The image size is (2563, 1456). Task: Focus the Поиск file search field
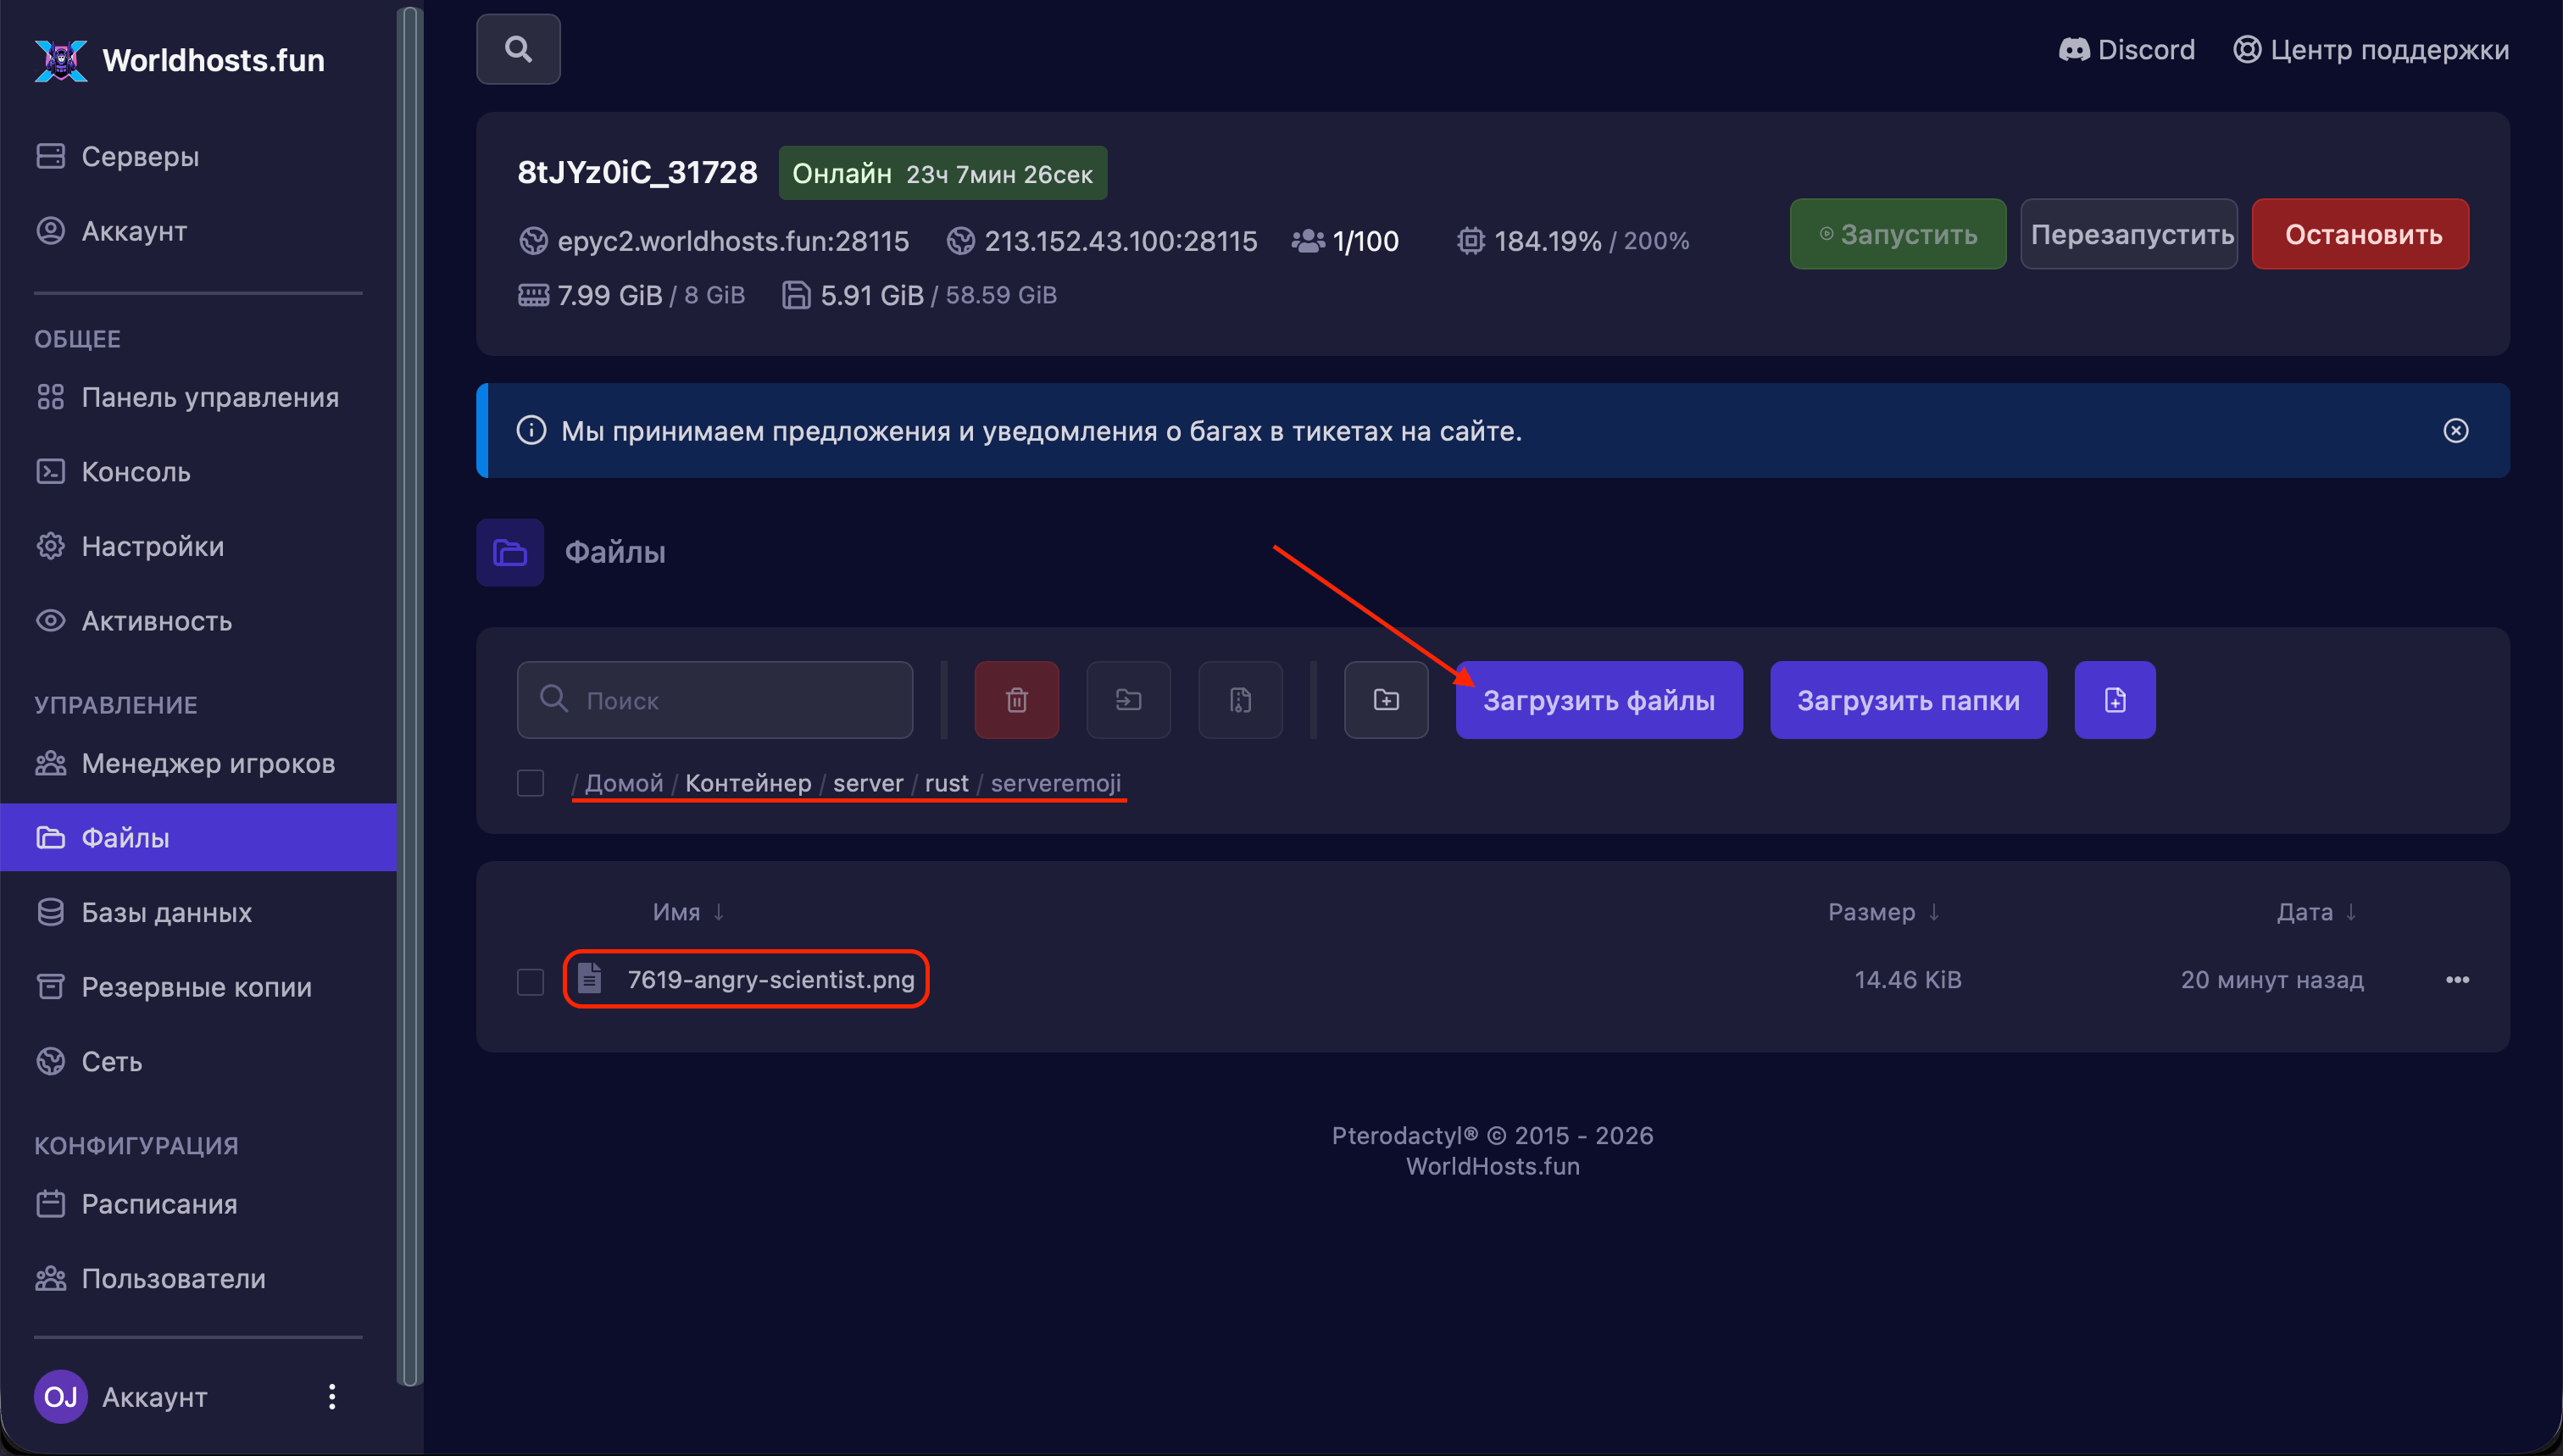(x=715, y=700)
